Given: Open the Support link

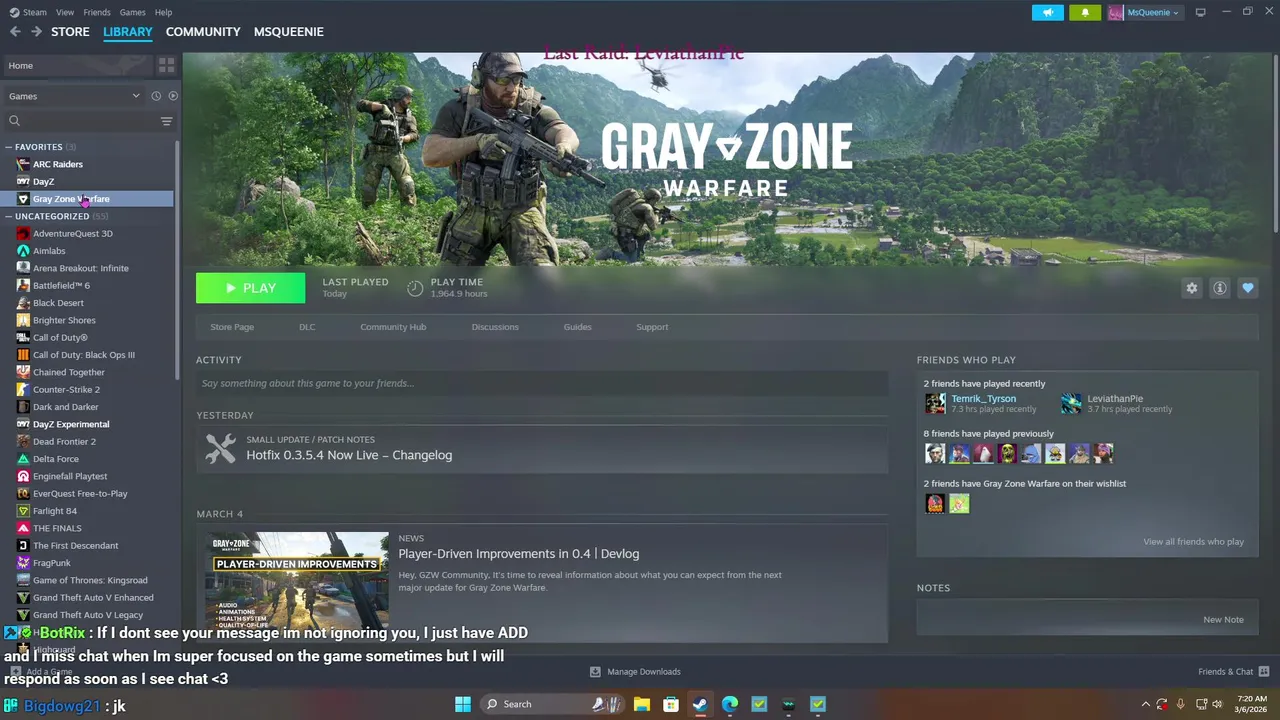Looking at the screenshot, I should pyautogui.click(x=652, y=327).
